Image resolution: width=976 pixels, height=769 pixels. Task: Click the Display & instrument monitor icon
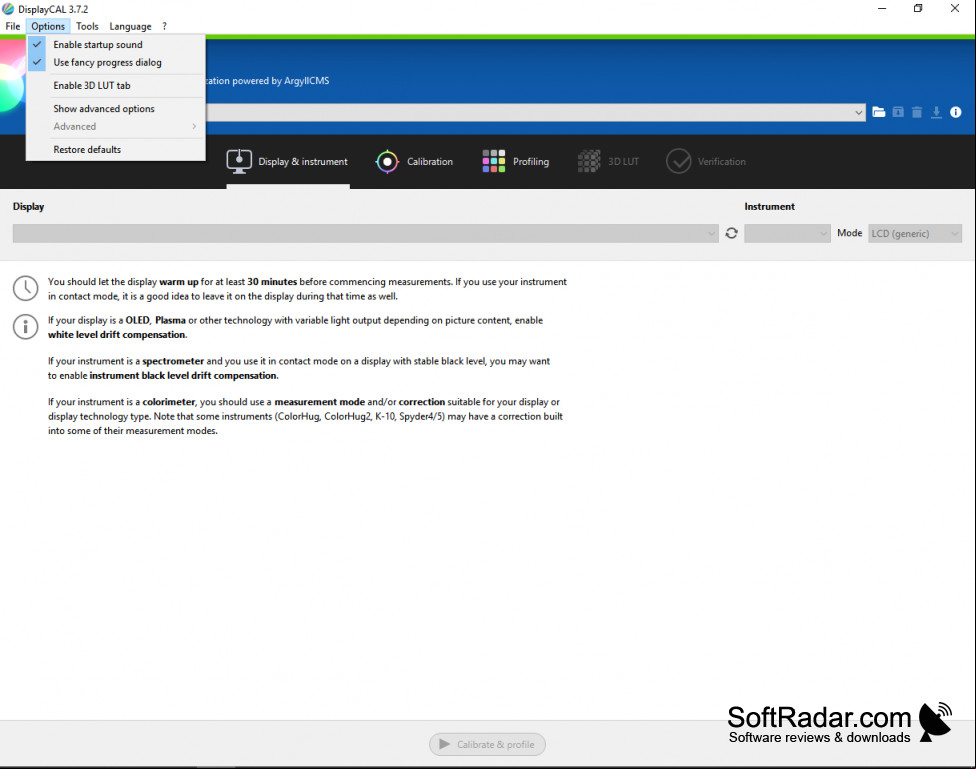pyautogui.click(x=239, y=161)
